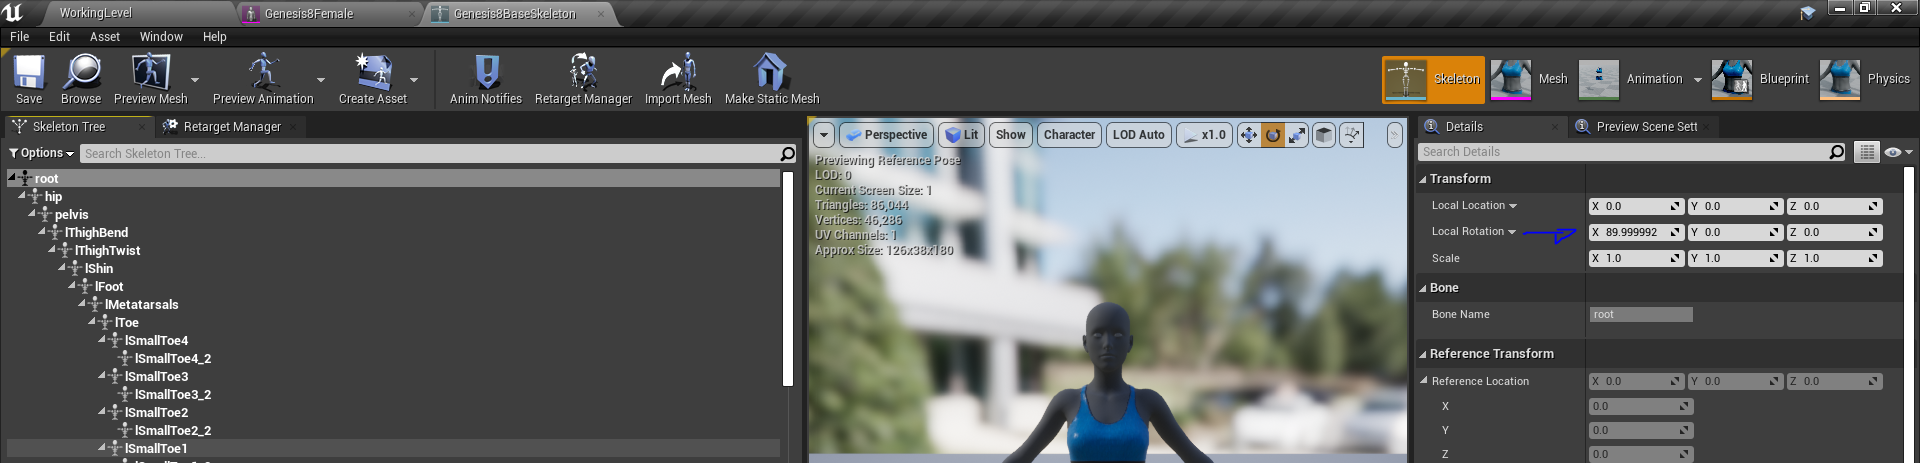Collapse the Bone section
This screenshot has width=1920, height=463.
click(x=1423, y=289)
